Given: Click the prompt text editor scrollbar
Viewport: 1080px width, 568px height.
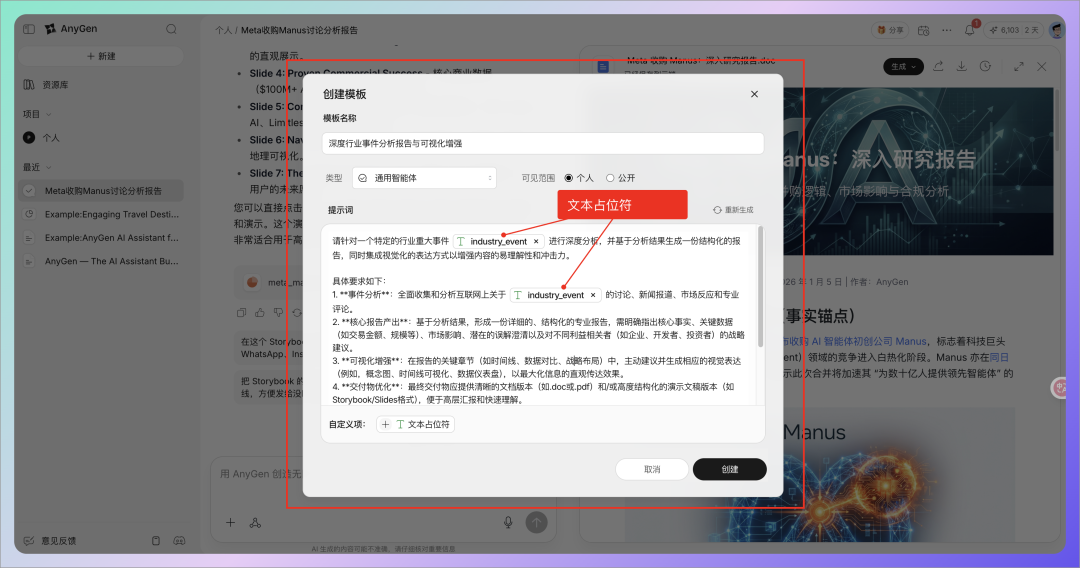Looking at the screenshot, I should (x=760, y=286).
